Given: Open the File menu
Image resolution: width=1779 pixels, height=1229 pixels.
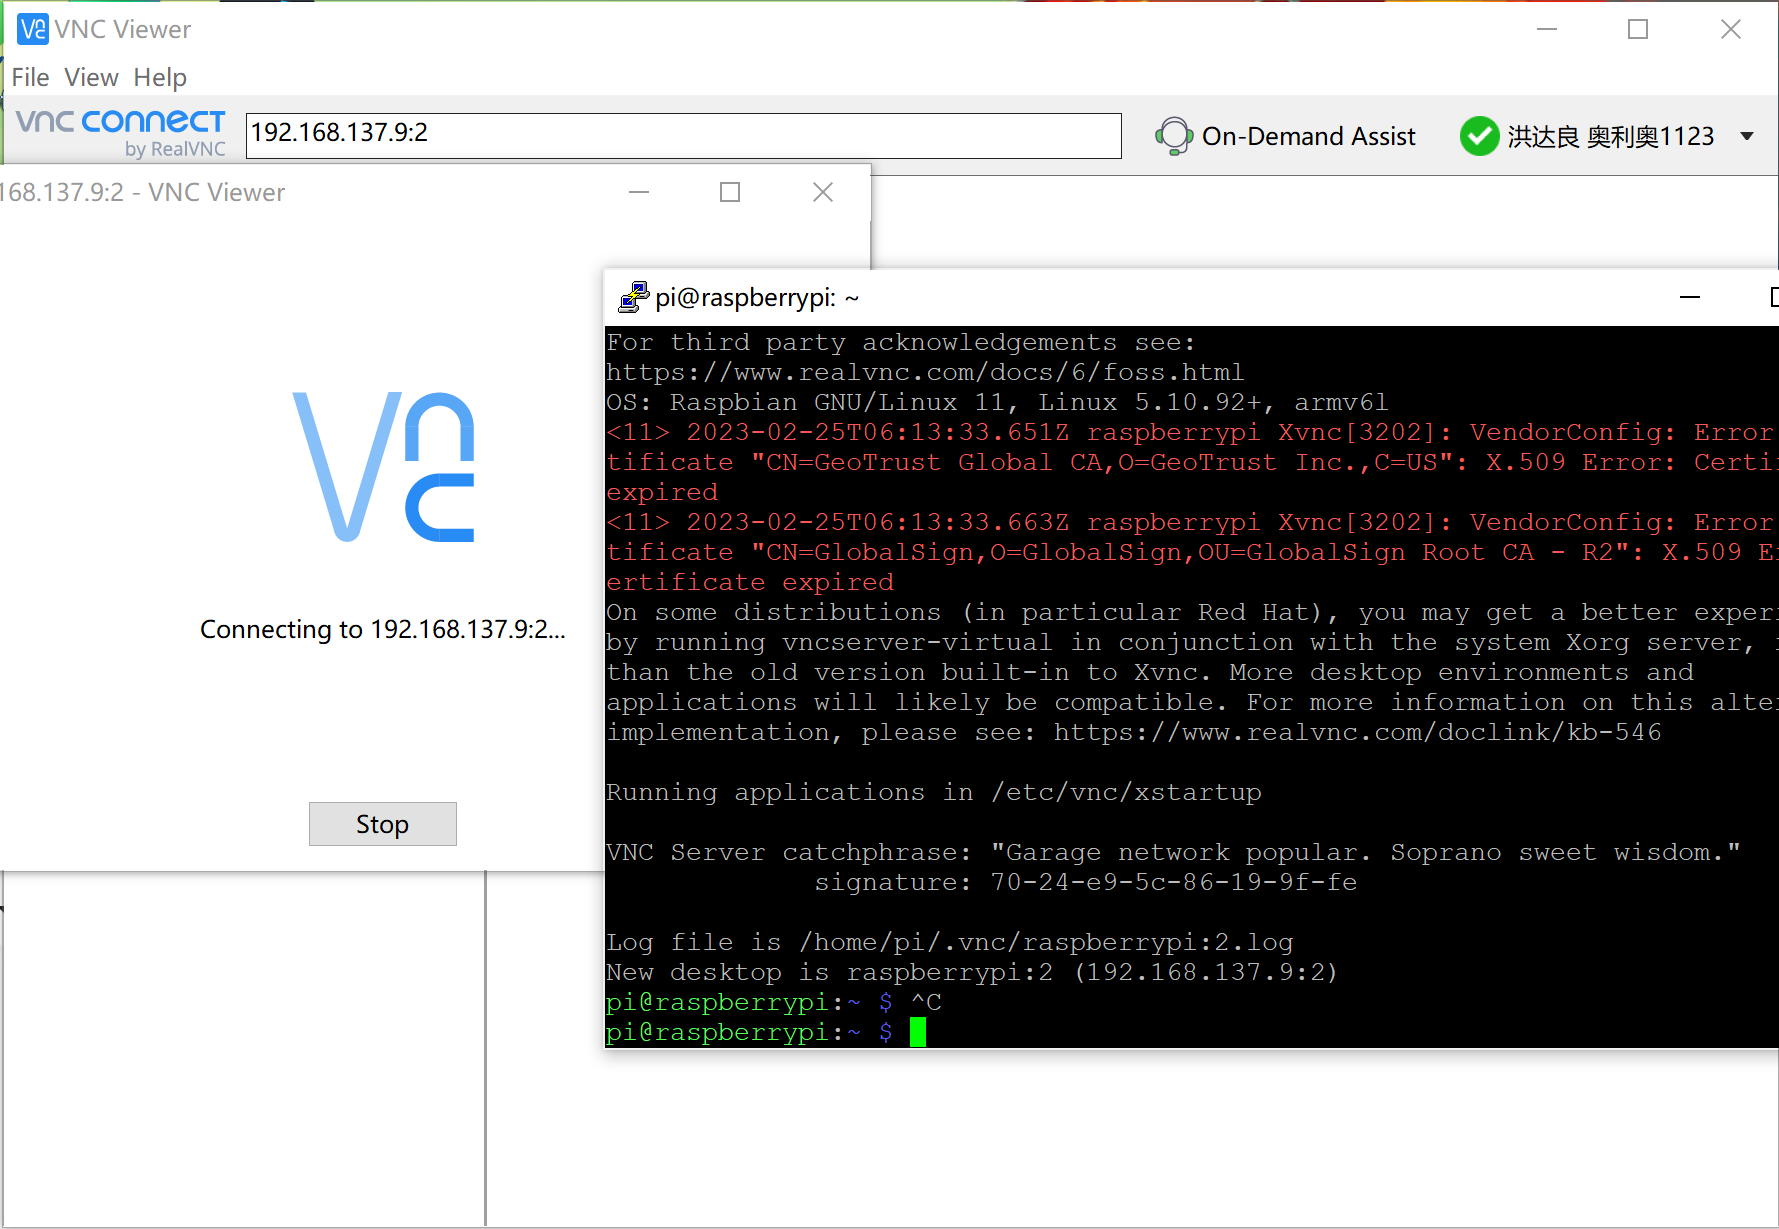Looking at the screenshot, I should [x=30, y=77].
